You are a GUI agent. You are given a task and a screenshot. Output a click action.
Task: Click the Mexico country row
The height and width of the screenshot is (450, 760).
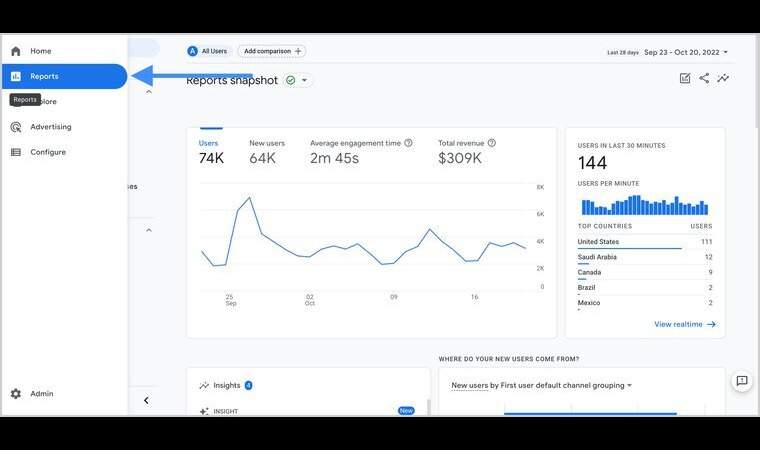coord(645,303)
